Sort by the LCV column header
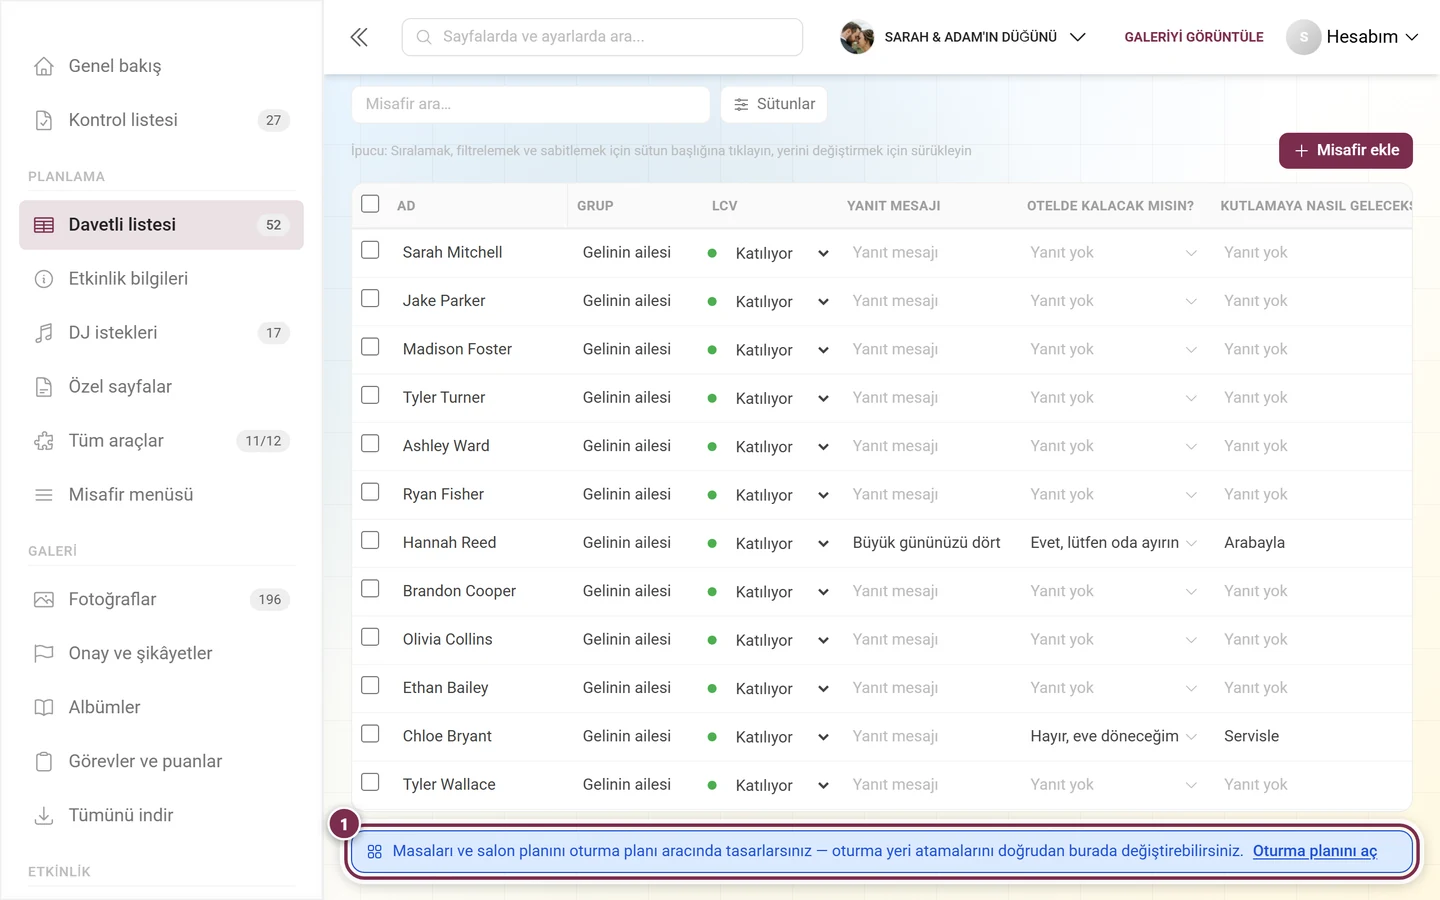Image resolution: width=1440 pixels, height=900 pixels. (725, 206)
